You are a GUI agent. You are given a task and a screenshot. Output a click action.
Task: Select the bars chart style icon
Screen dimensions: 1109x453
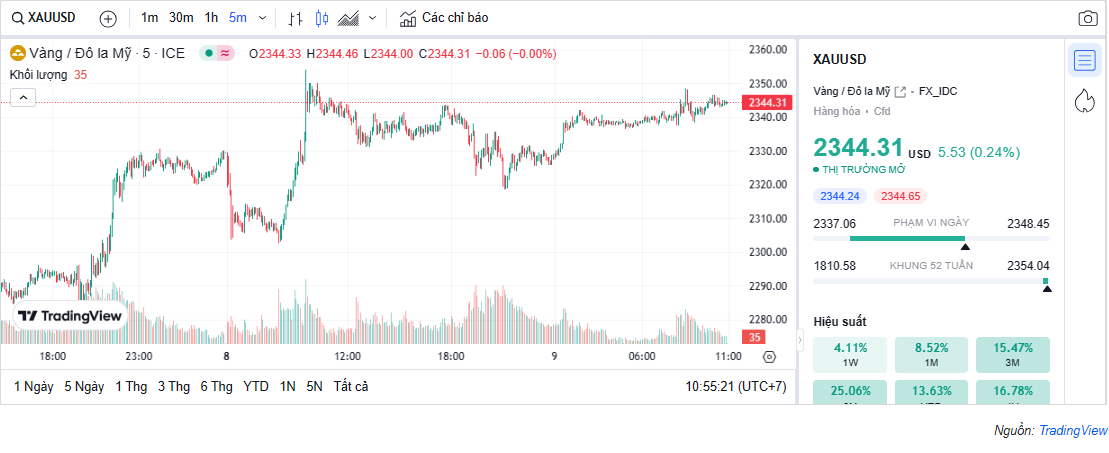coord(295,18)
